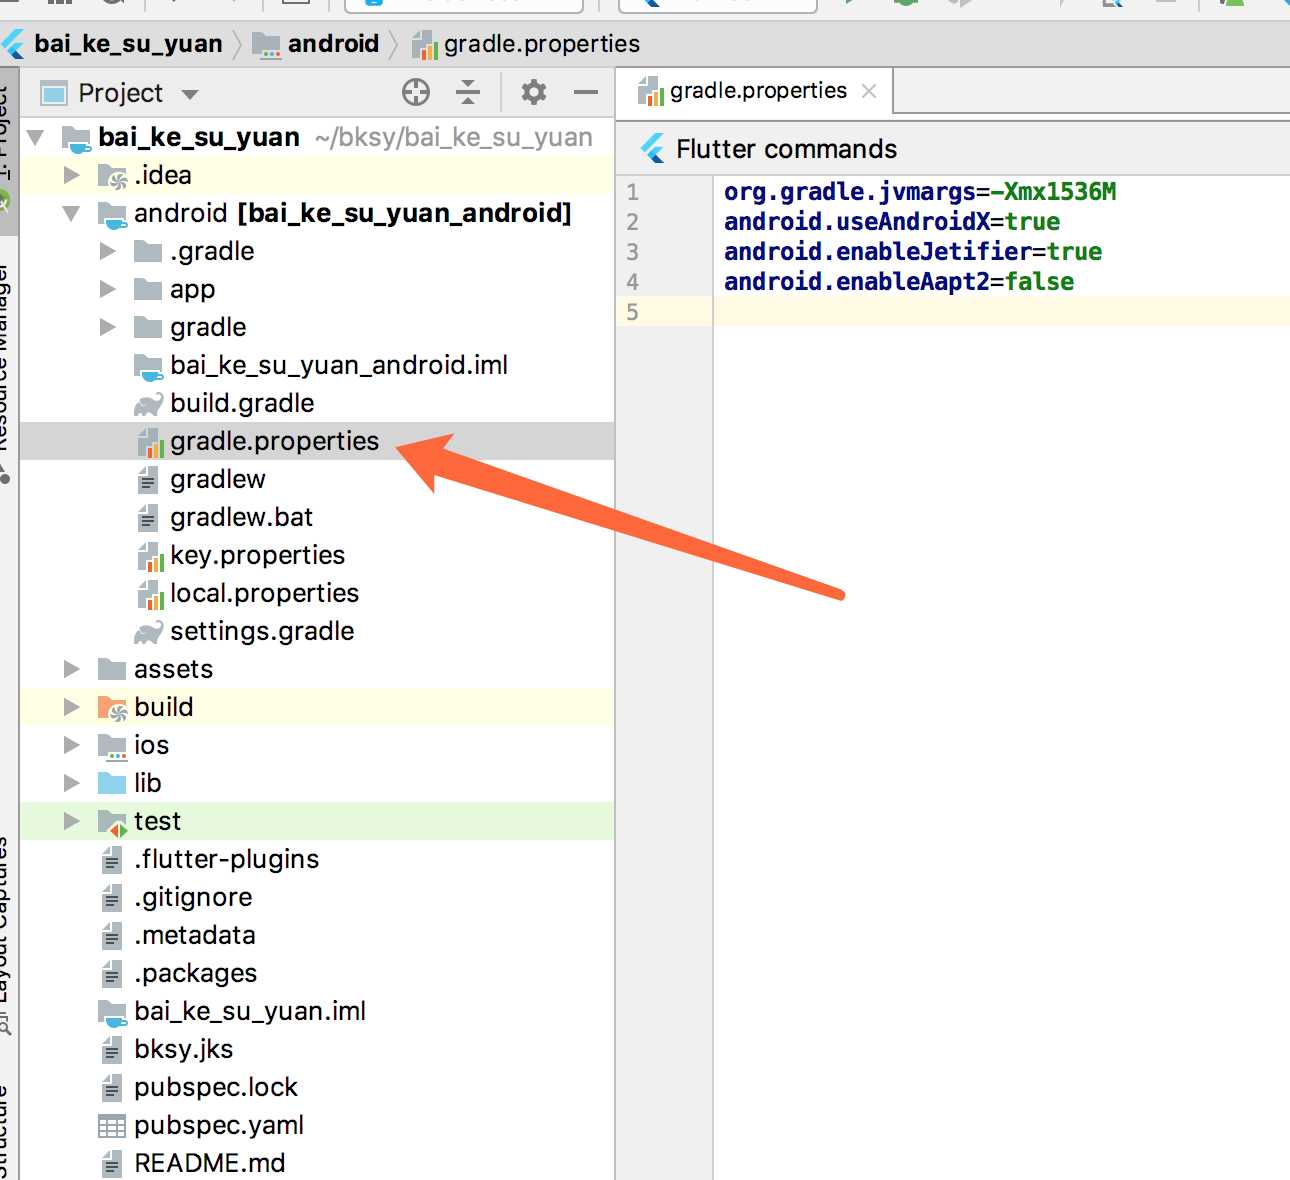Select the .flutter-plugins file
The height and width of the screenshot is (1180, 1290).
pos(227,859)
